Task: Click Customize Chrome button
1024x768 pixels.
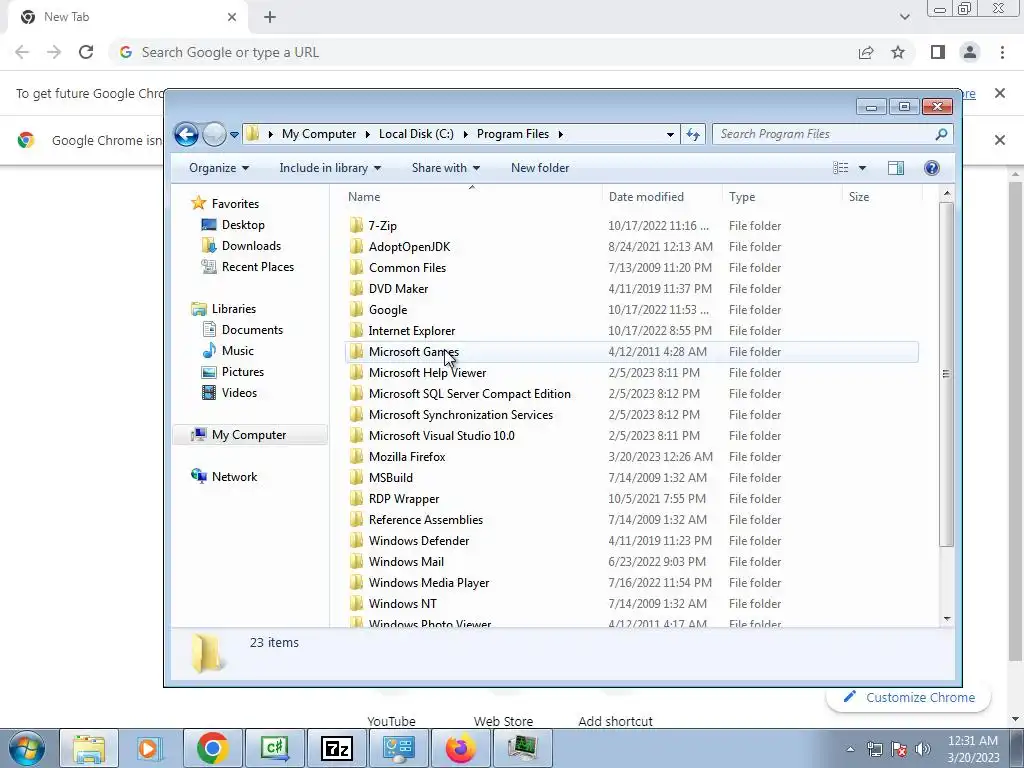Action: tap(909, 697)
